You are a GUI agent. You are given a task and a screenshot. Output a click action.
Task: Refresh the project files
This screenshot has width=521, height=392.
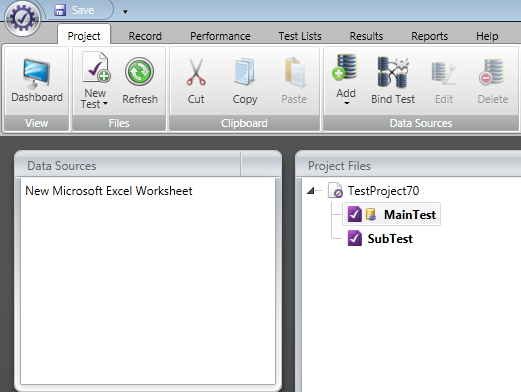[x=140, y=80]
